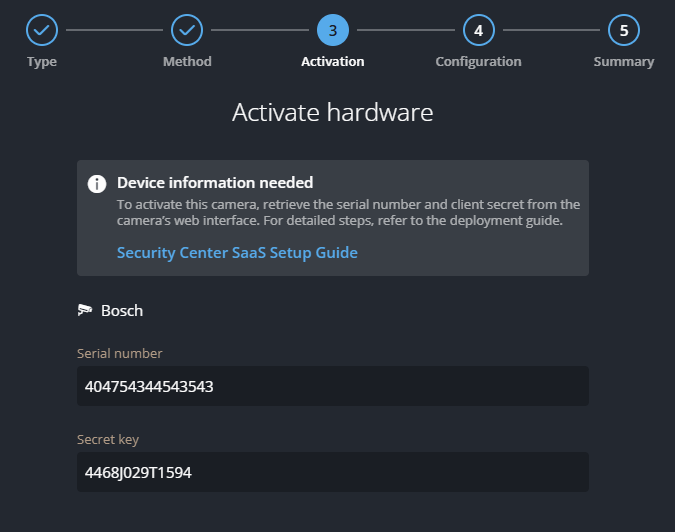Open the Configuration step label
675x532 pixels.
click(478, 62)
